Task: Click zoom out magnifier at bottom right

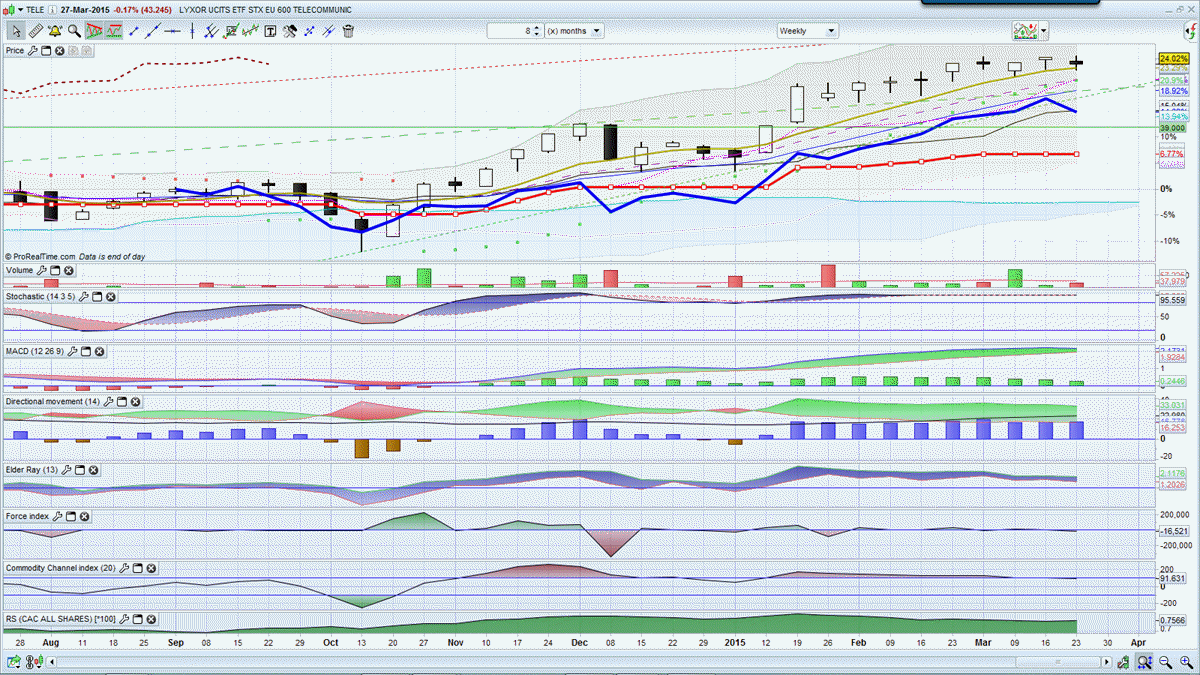Action: click(x=1165, y=662)
